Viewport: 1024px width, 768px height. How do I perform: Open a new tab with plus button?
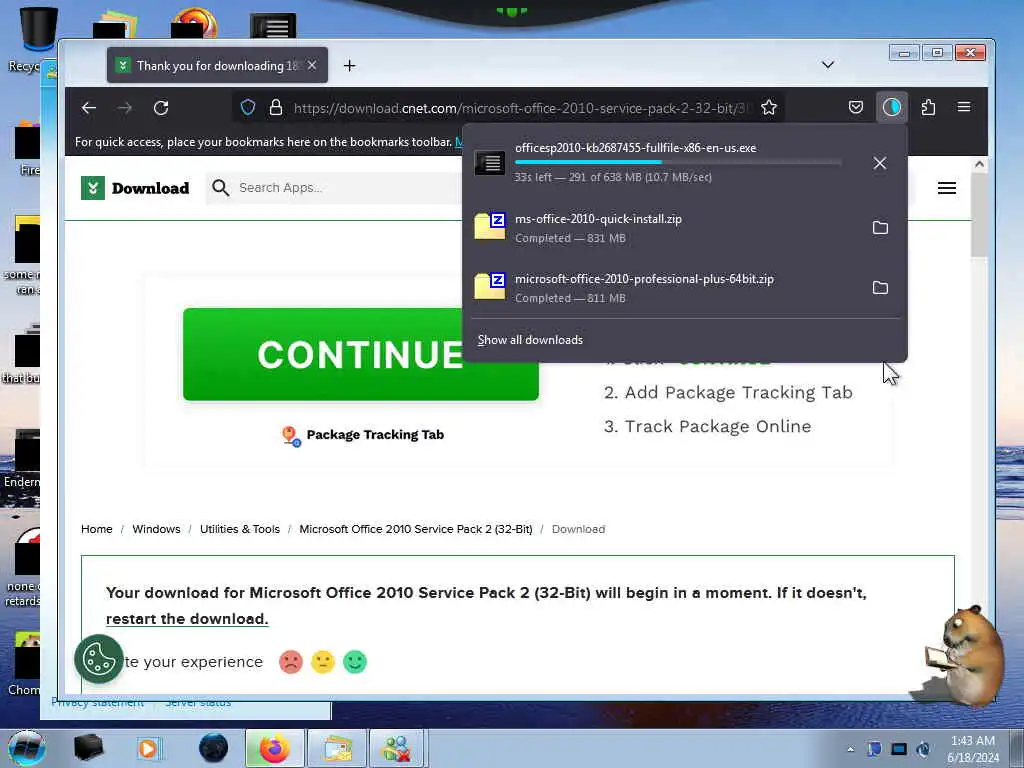click(x=349, y=65)
